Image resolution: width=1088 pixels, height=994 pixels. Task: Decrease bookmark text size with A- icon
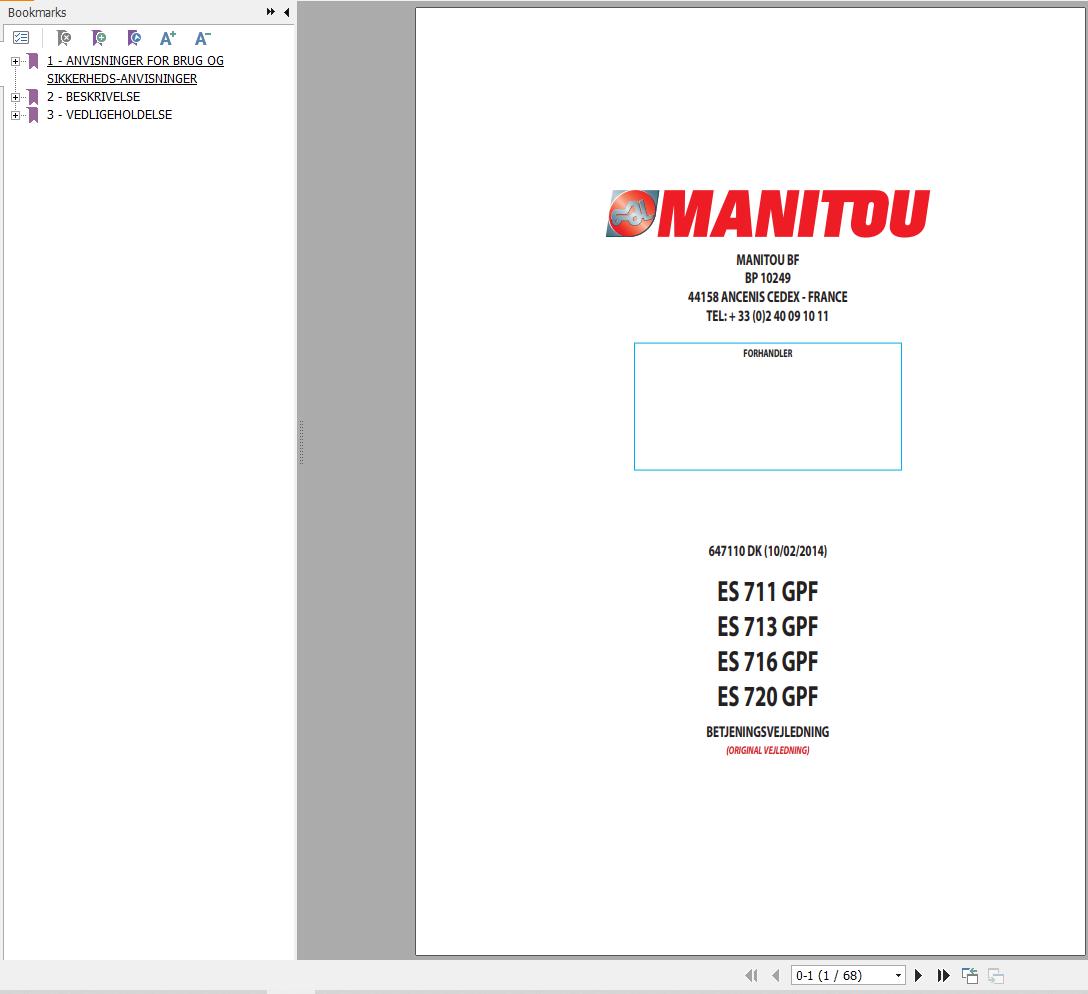(x=203, y=38)
